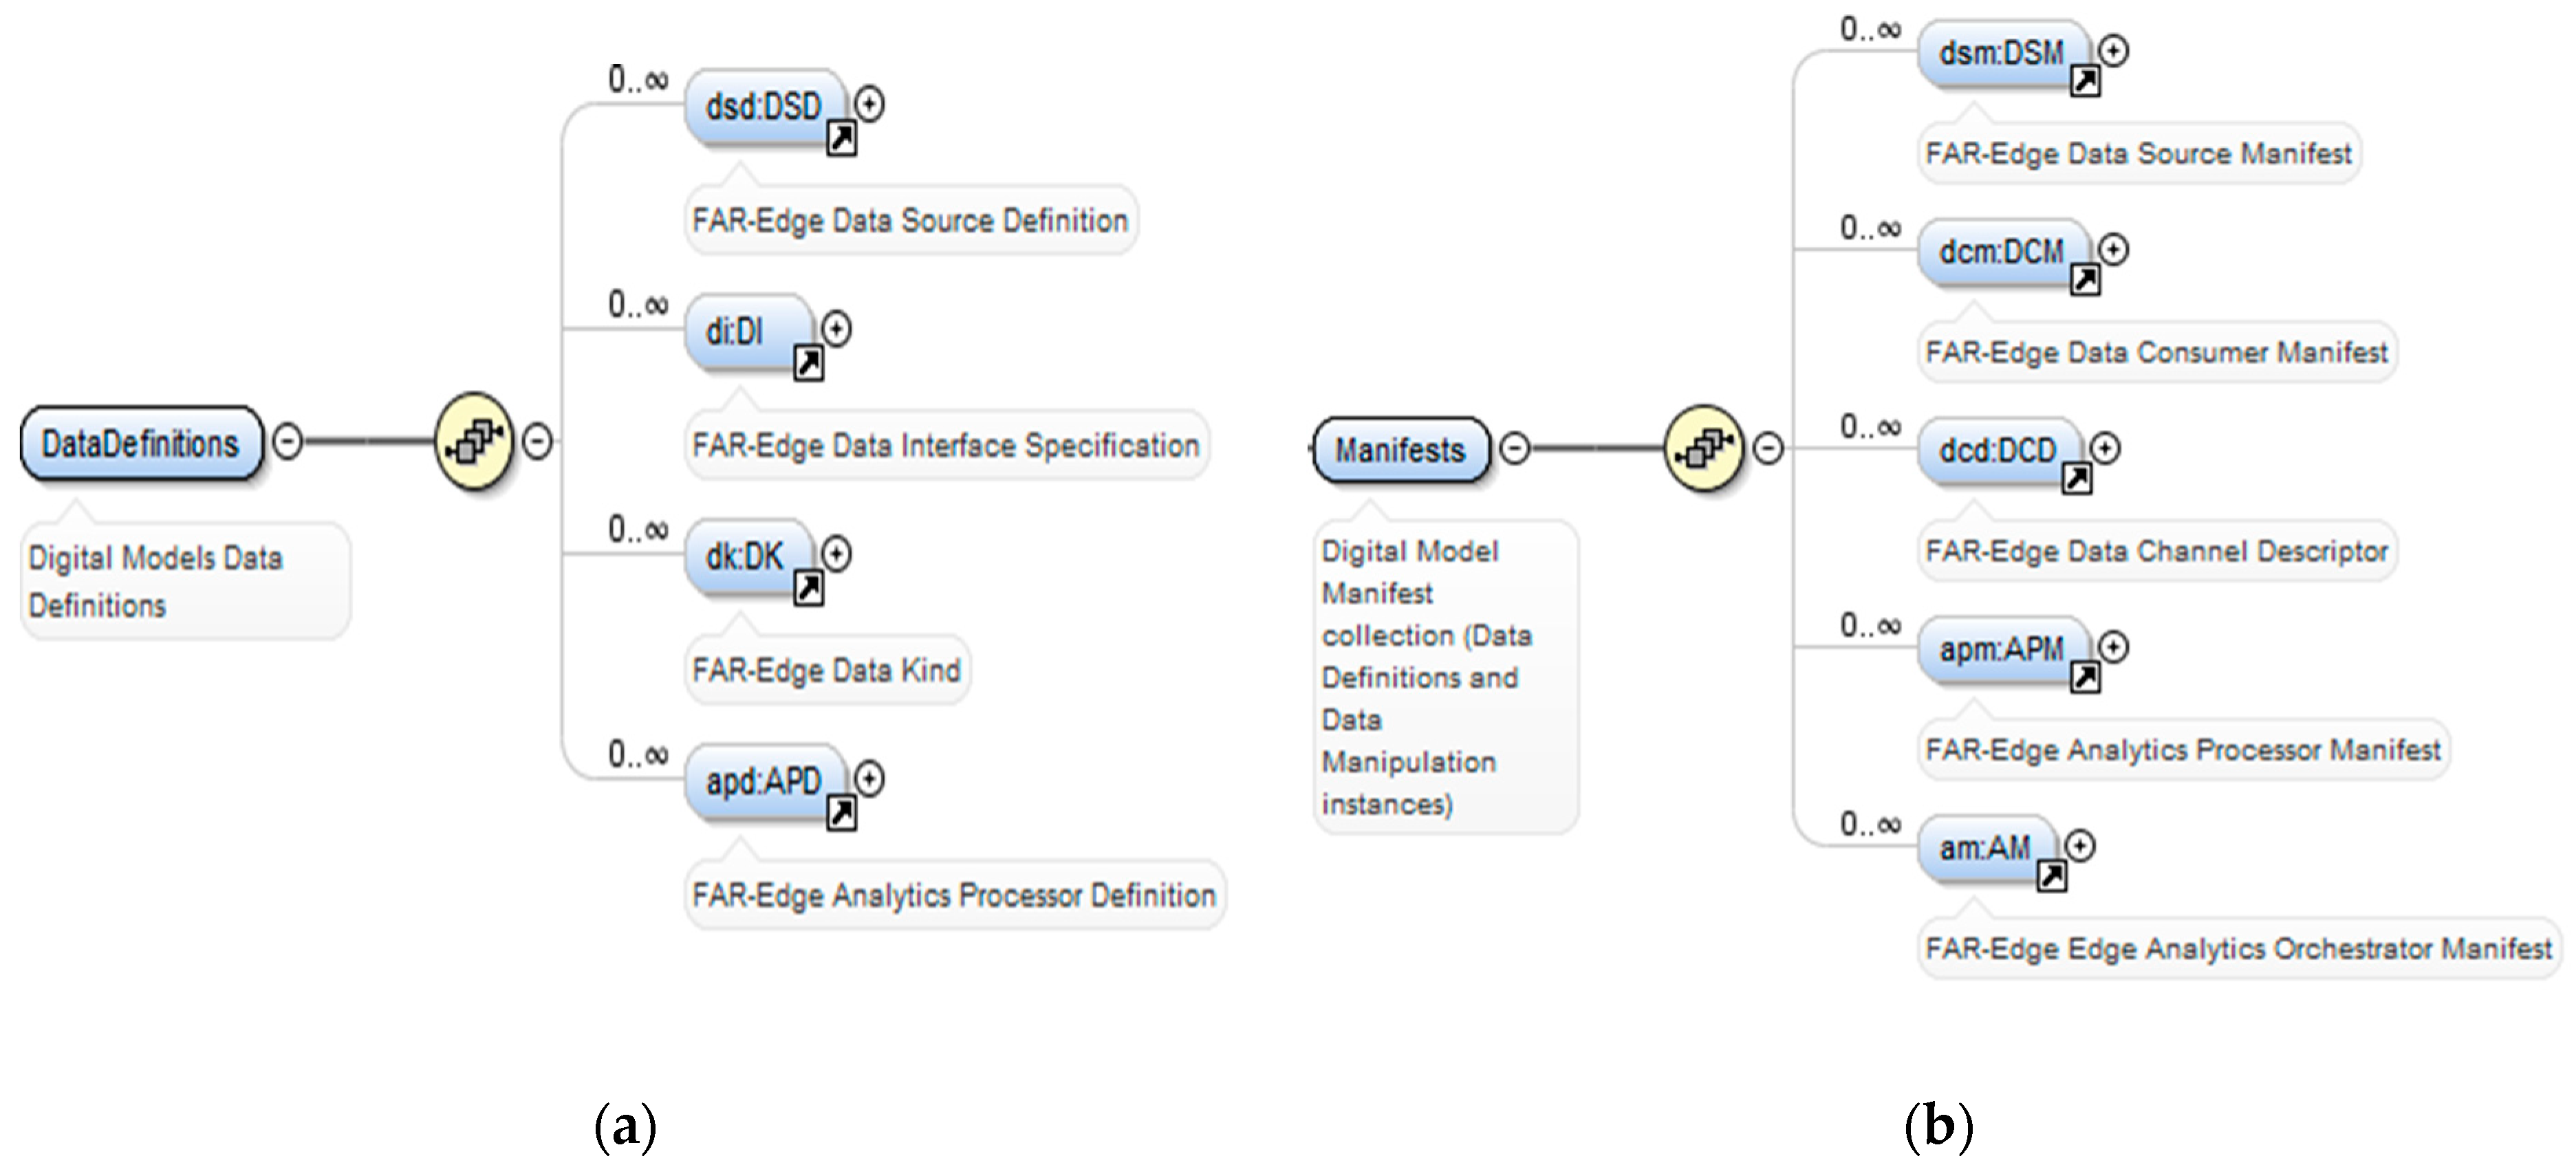Screen dimensions: 2576x1176
Task: Expand the dk:DK element
Action: pos(837,553)
